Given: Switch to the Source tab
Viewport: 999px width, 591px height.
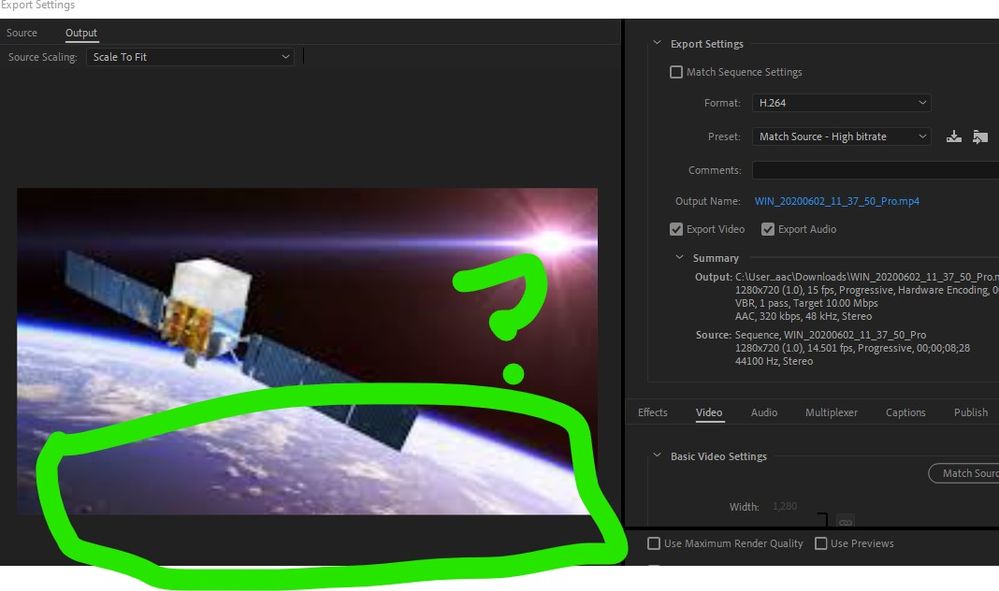Looking at the screenshot, I should 22,32.
